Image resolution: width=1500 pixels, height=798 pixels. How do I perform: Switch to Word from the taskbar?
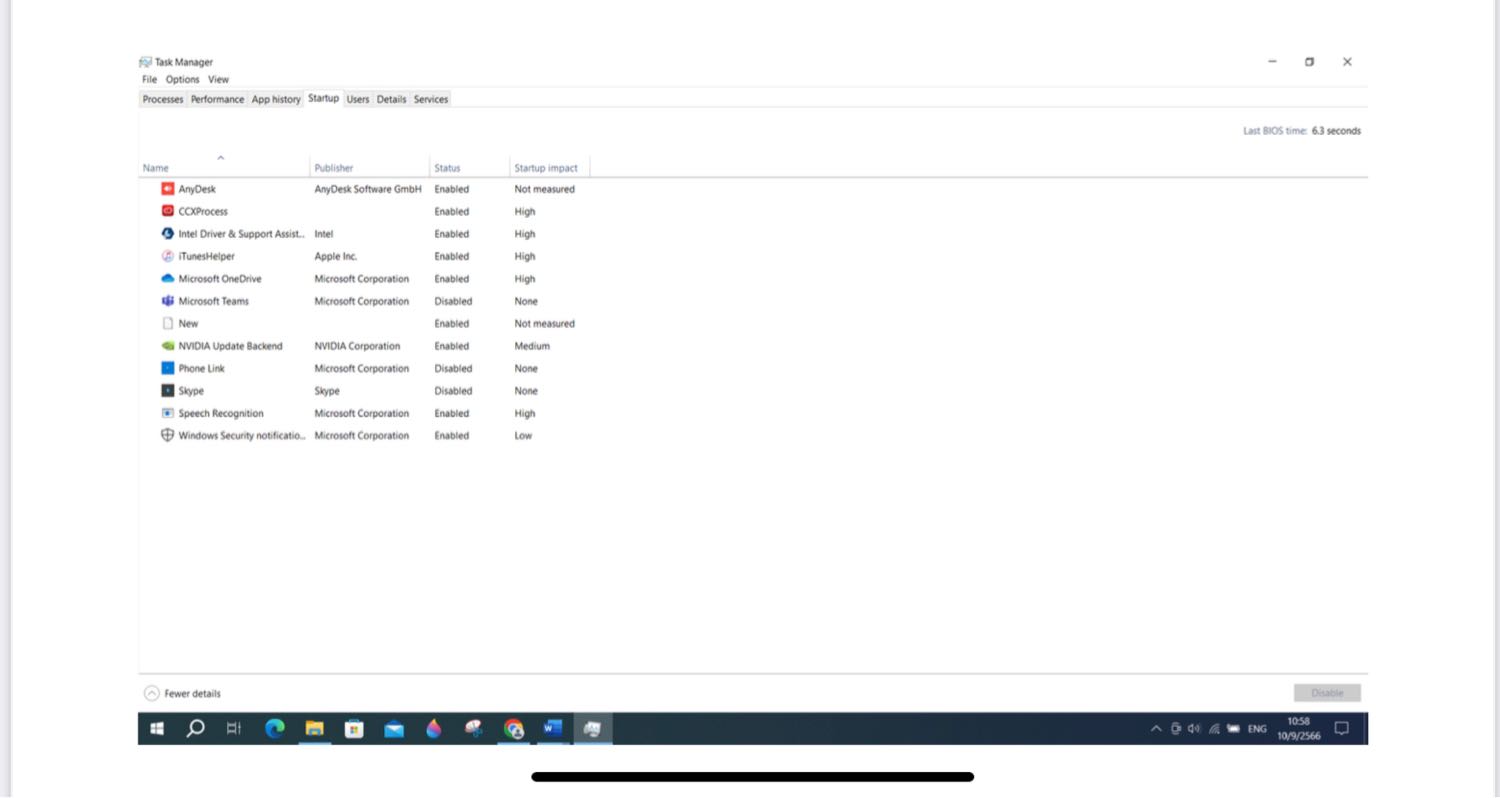tap(553, 729)
